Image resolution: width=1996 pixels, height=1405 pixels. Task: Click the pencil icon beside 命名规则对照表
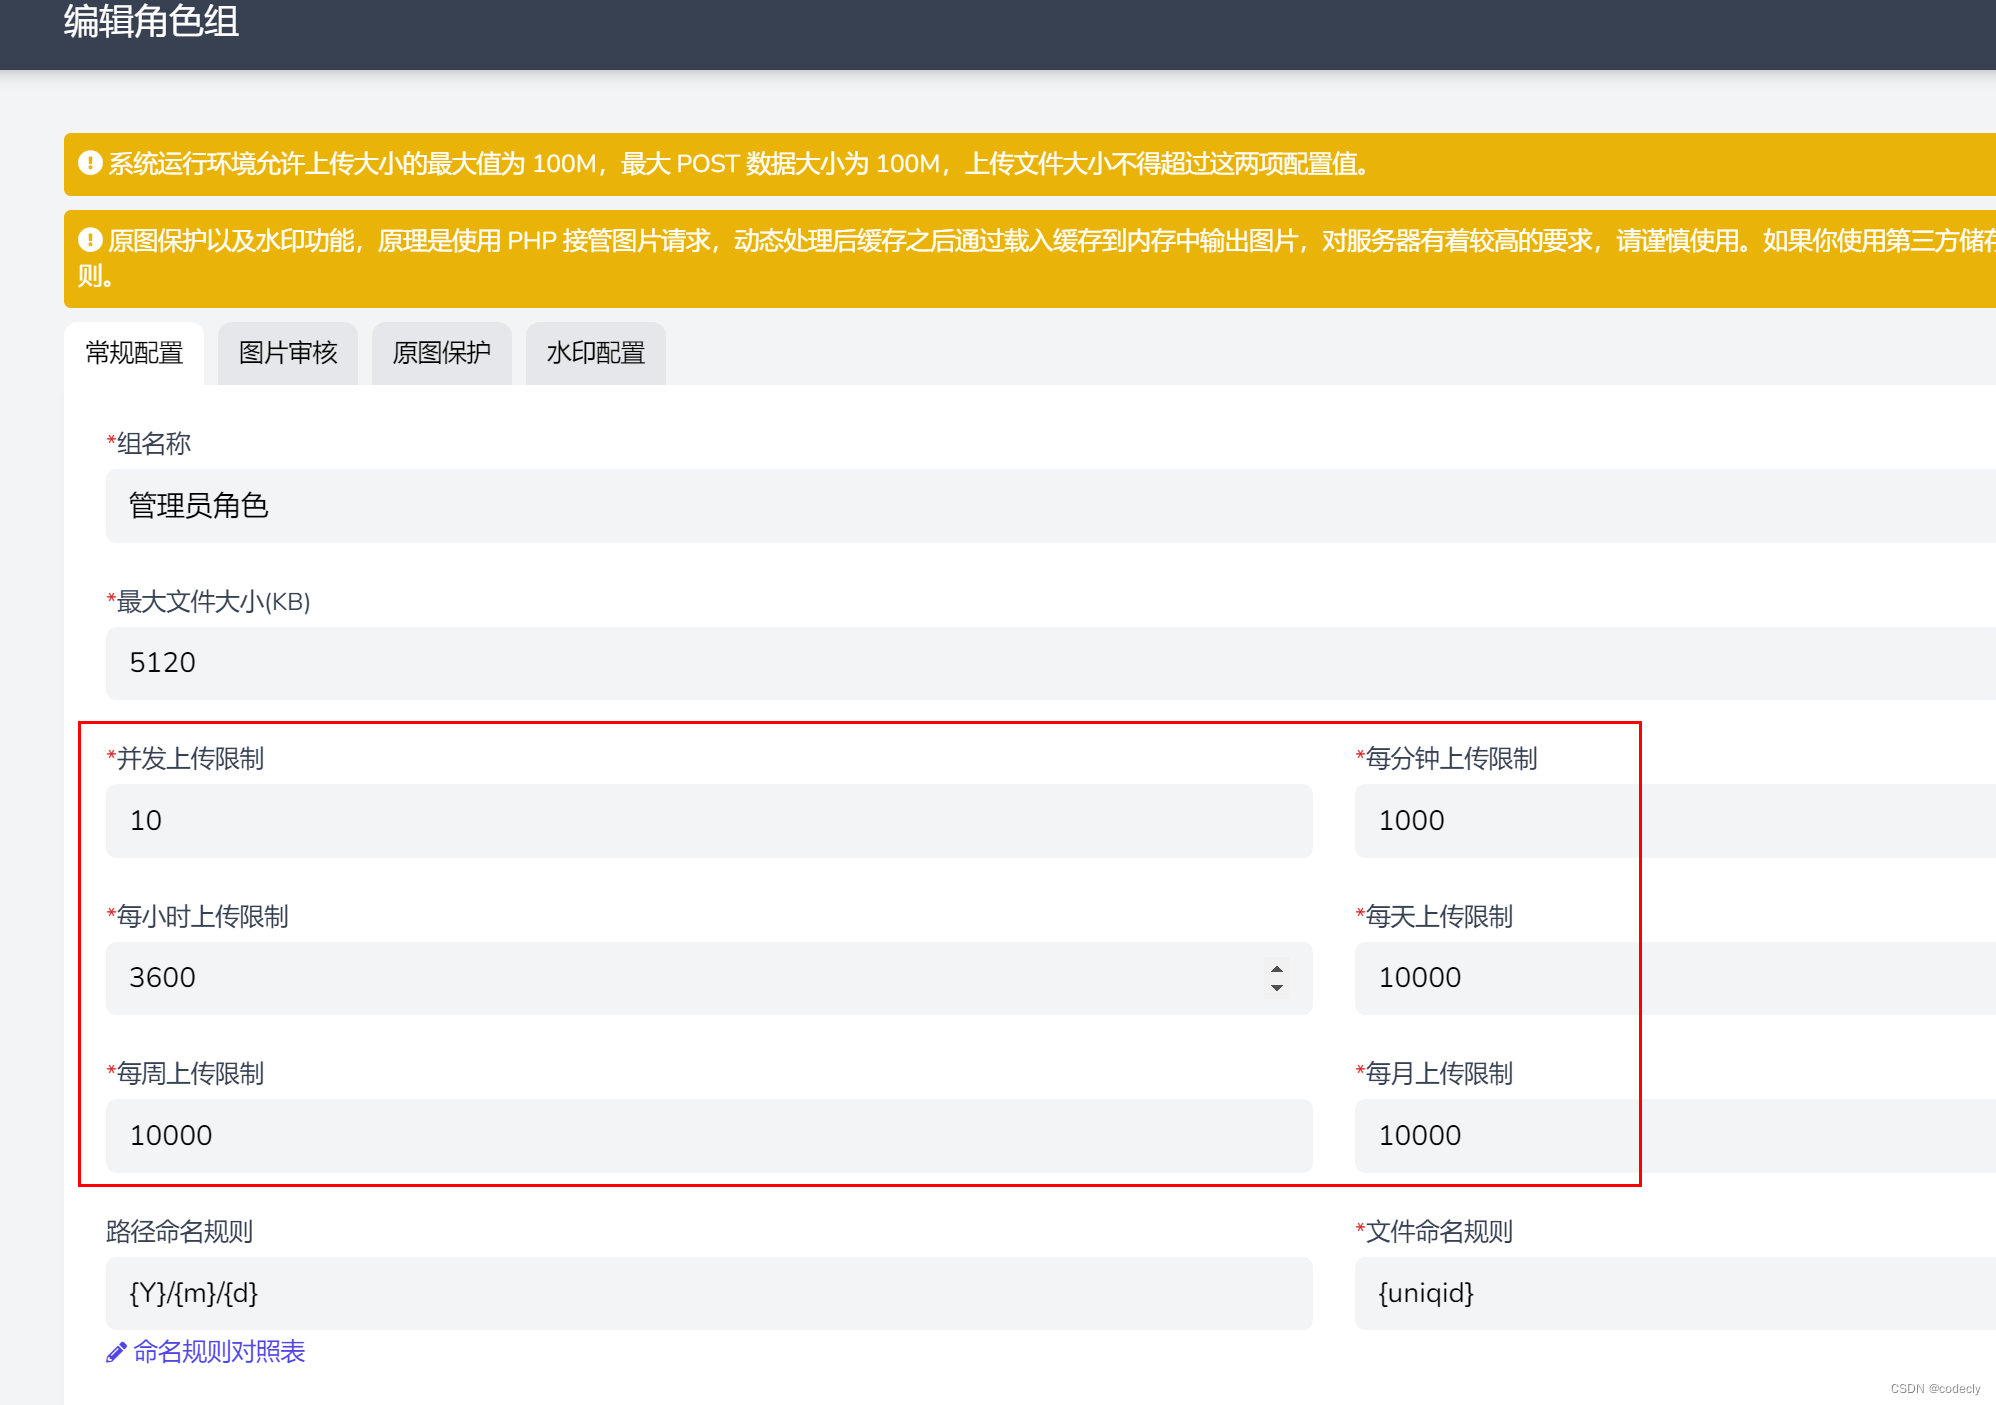point(116,1353)
